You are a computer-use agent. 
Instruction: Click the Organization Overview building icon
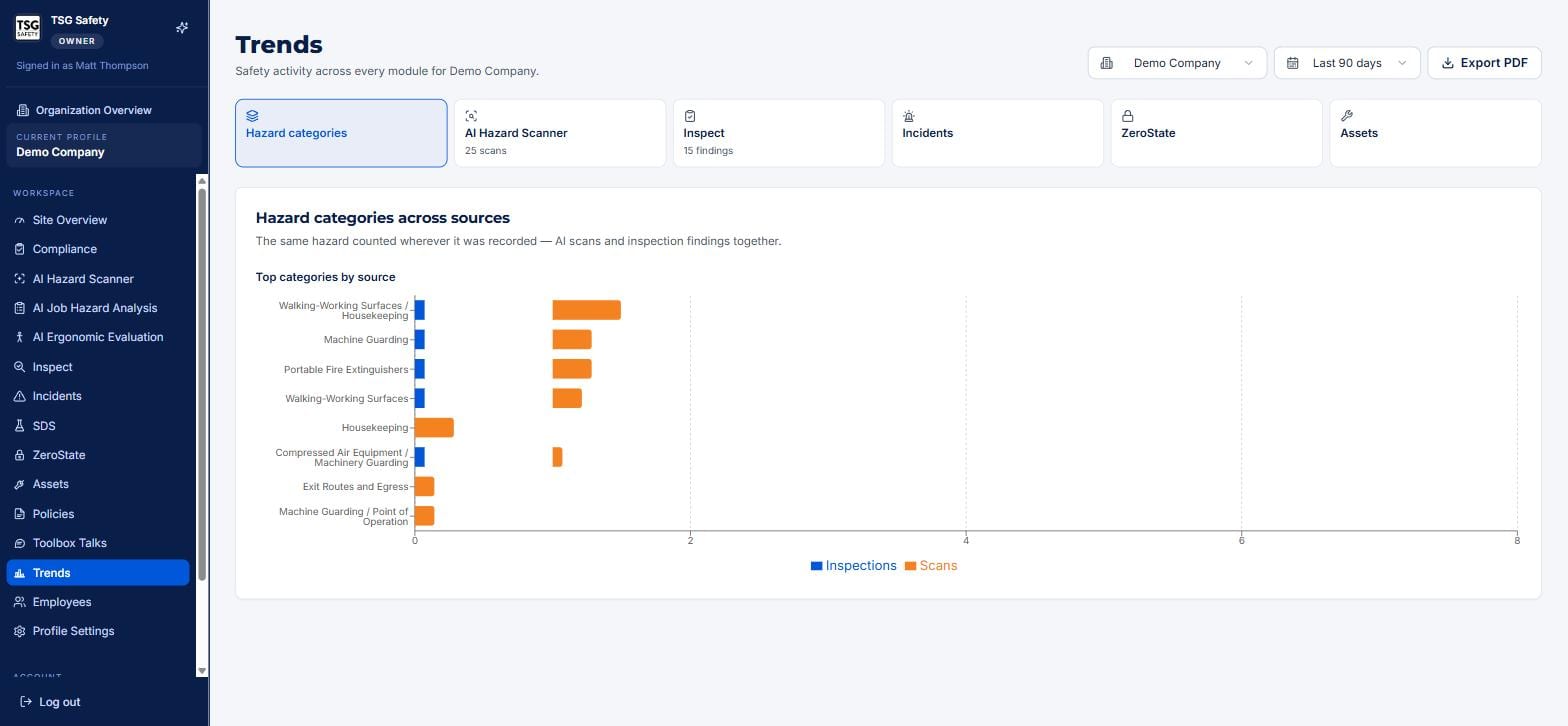[23, 110]
